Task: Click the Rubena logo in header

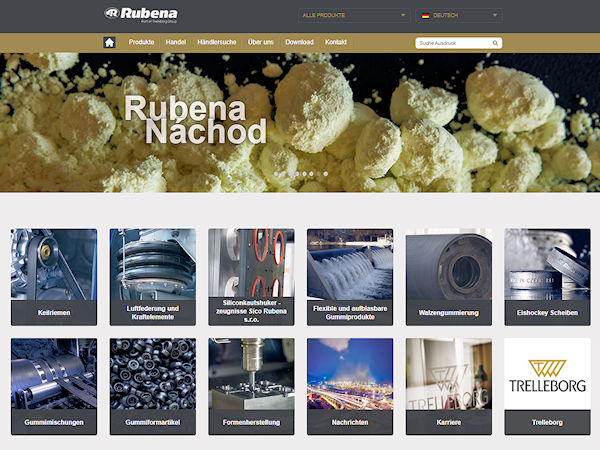Action: pyautogui.click(x=141, y=15)
